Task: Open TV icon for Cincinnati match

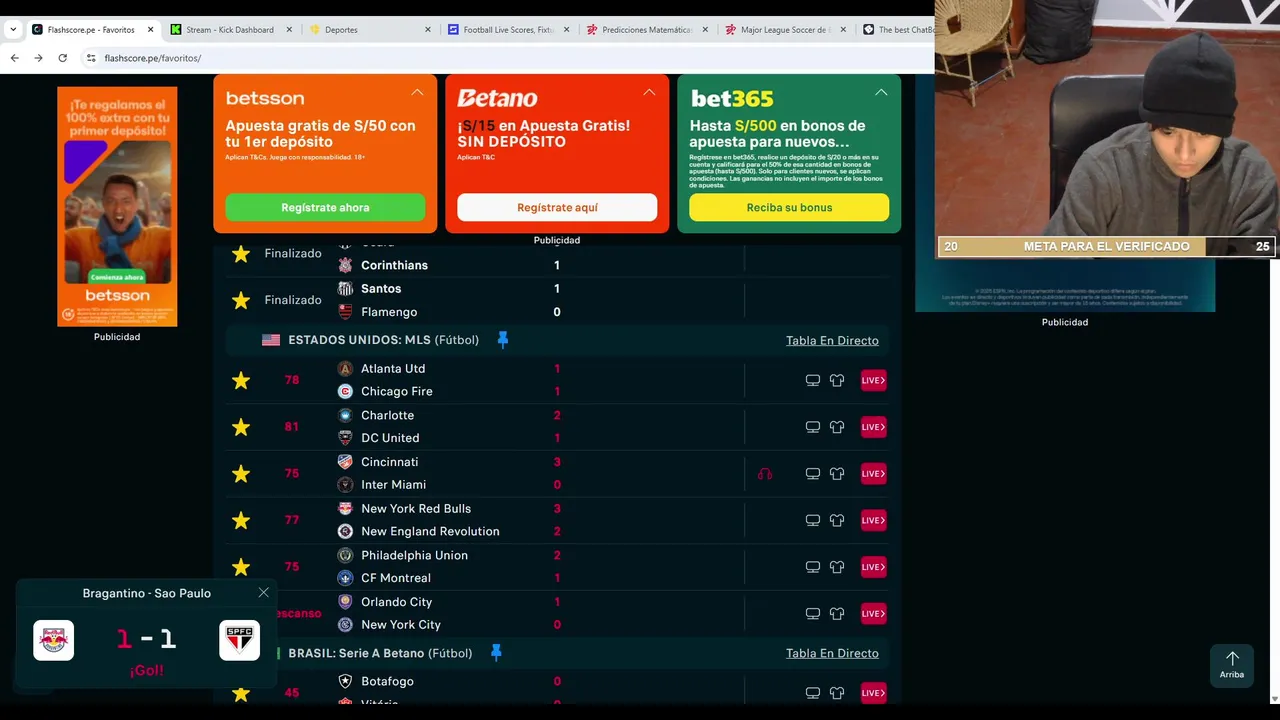Action: [x=813, y=474]
